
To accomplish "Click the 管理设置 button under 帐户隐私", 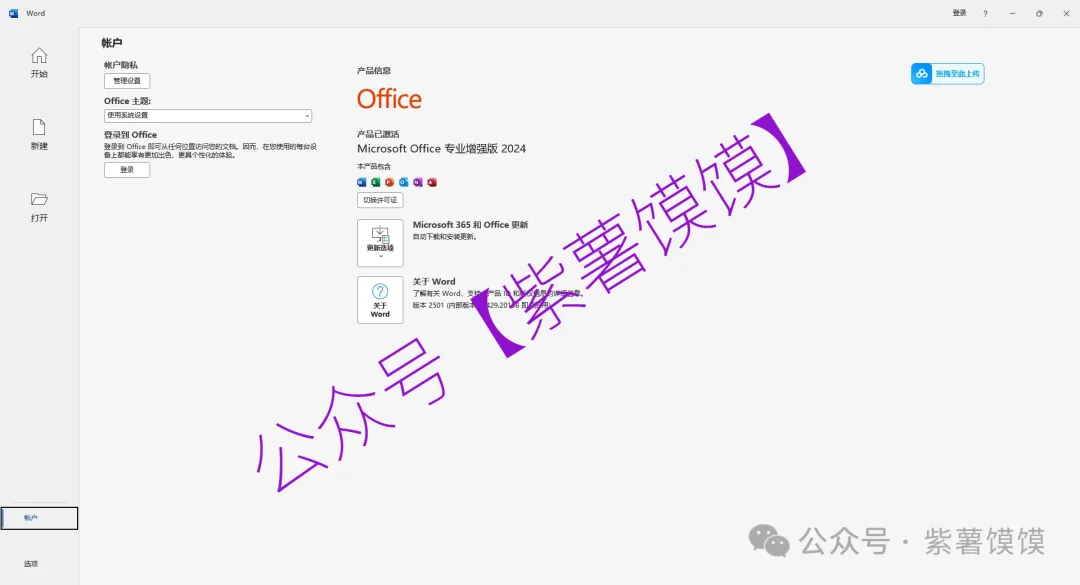I will pos(127,81).
